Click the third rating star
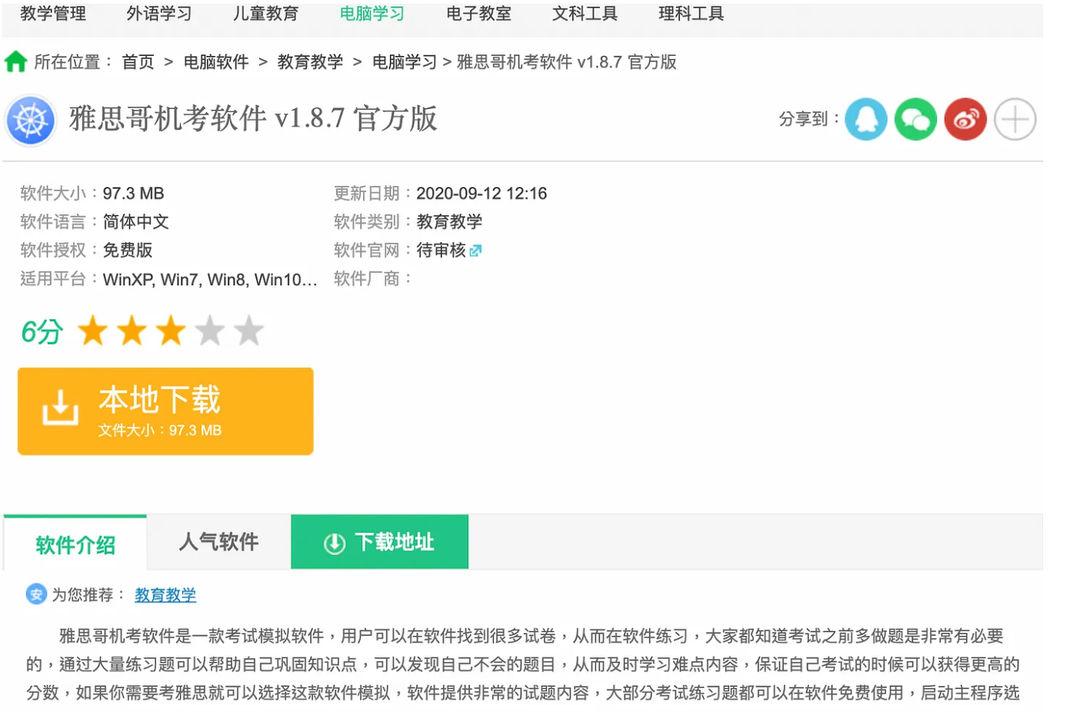Screen dimensions: 1080x715 pyautogui.click(x=171, y=331)
